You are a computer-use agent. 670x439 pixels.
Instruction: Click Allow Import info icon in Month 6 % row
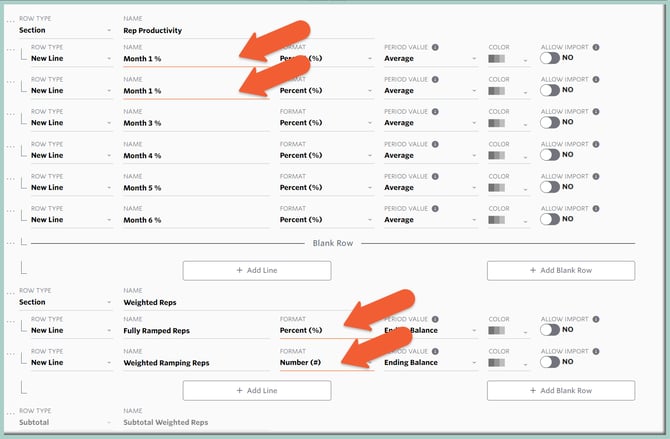tap(595, 208)
